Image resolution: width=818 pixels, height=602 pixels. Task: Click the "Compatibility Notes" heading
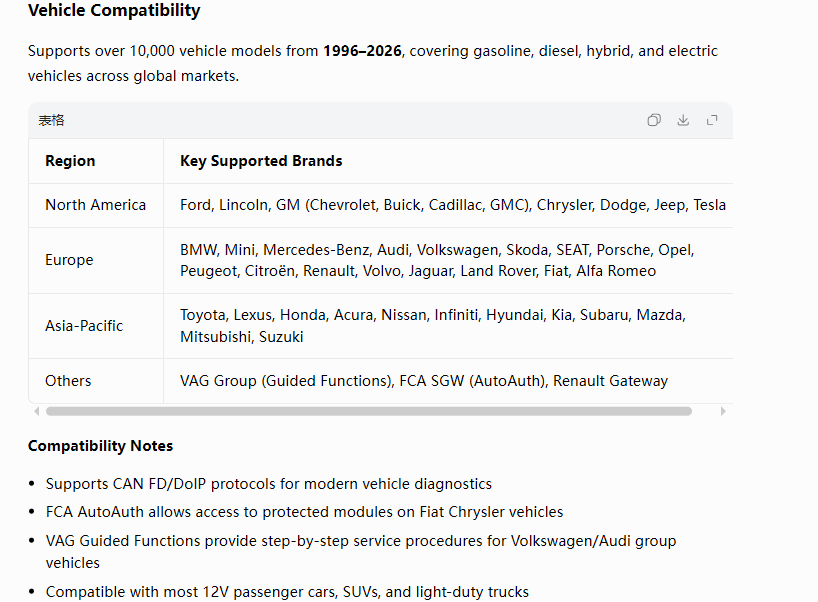100,446
